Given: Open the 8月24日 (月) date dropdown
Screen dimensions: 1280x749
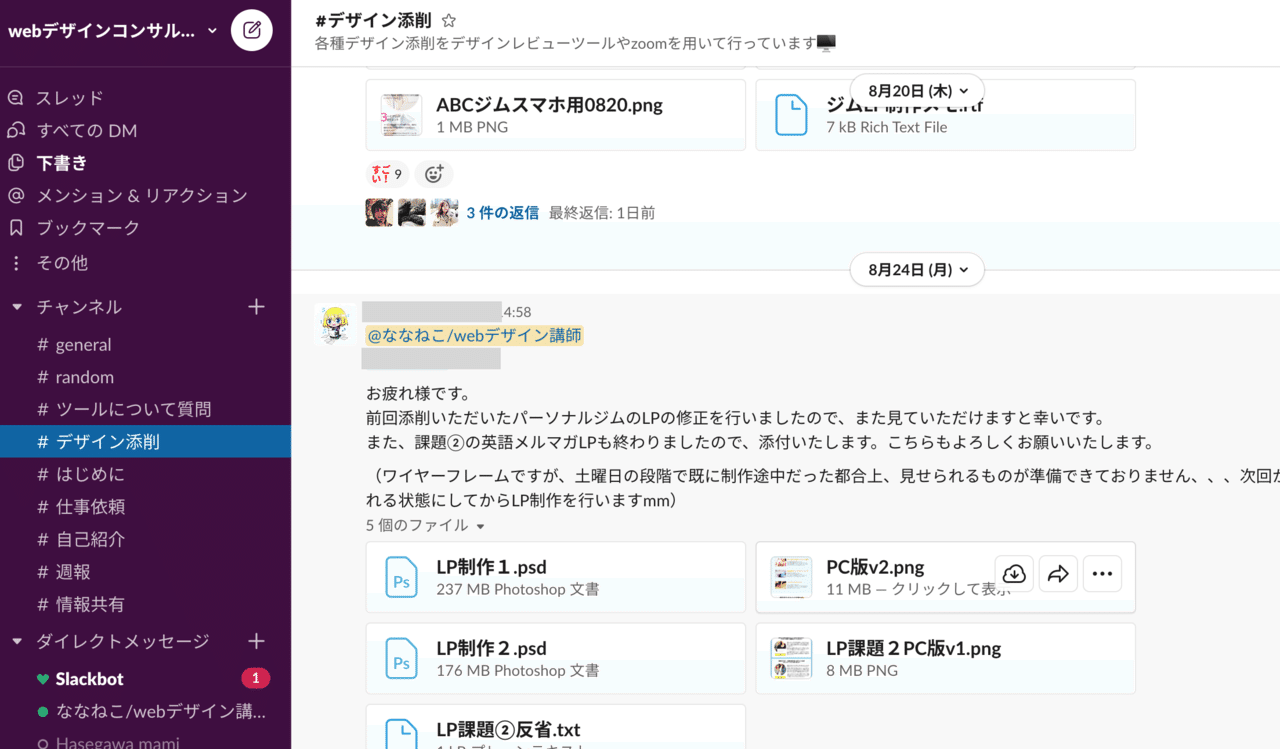Looking at the screenshot, I should coord(917,270).
